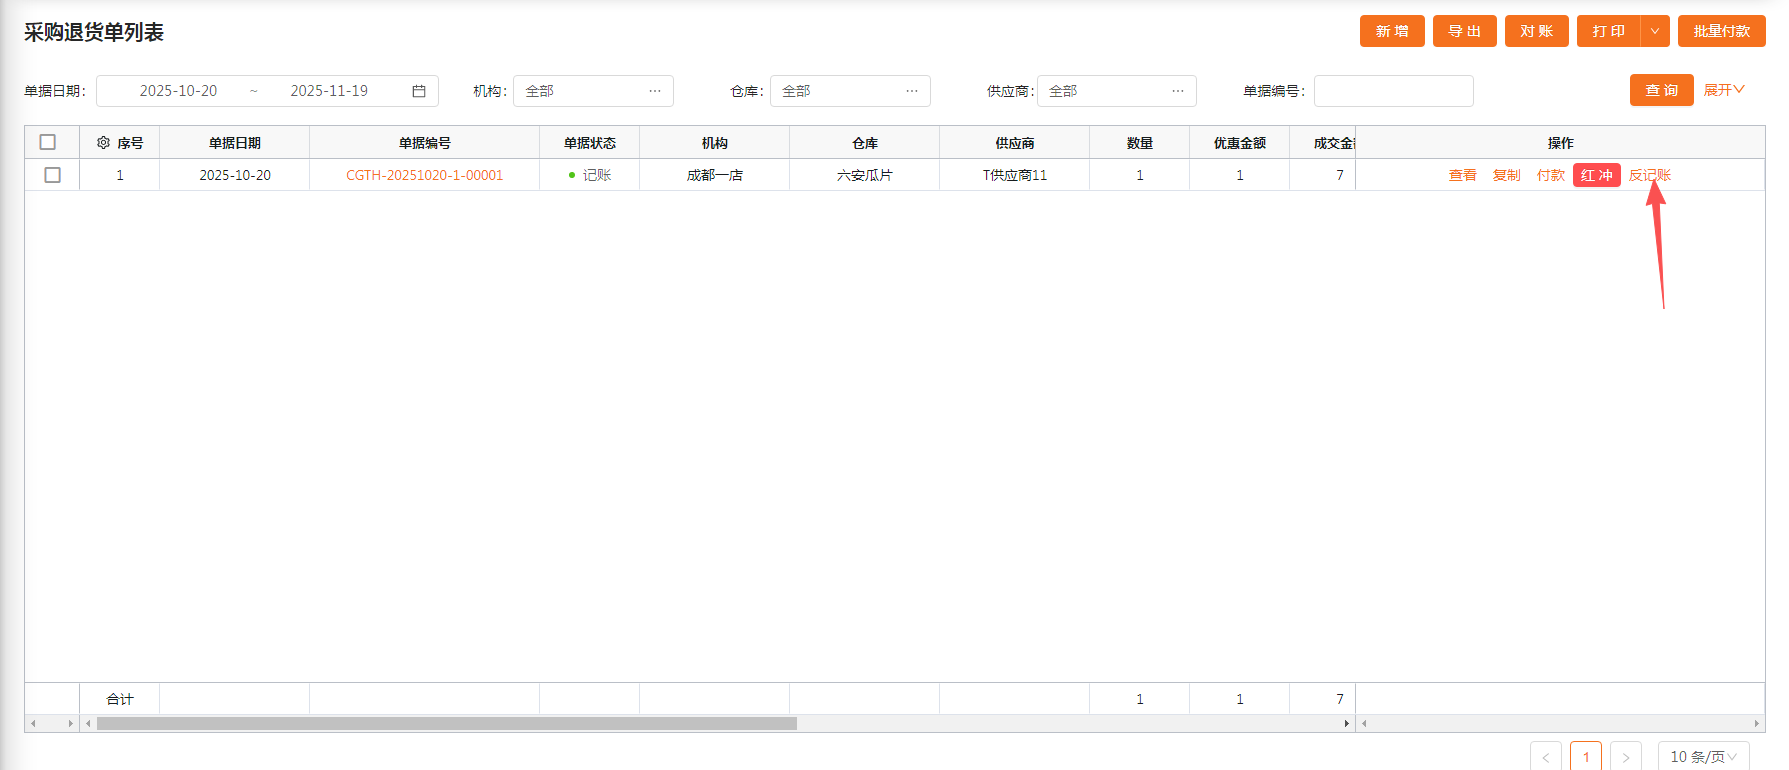Tick the checkbox for row 1

pos(53,175)
